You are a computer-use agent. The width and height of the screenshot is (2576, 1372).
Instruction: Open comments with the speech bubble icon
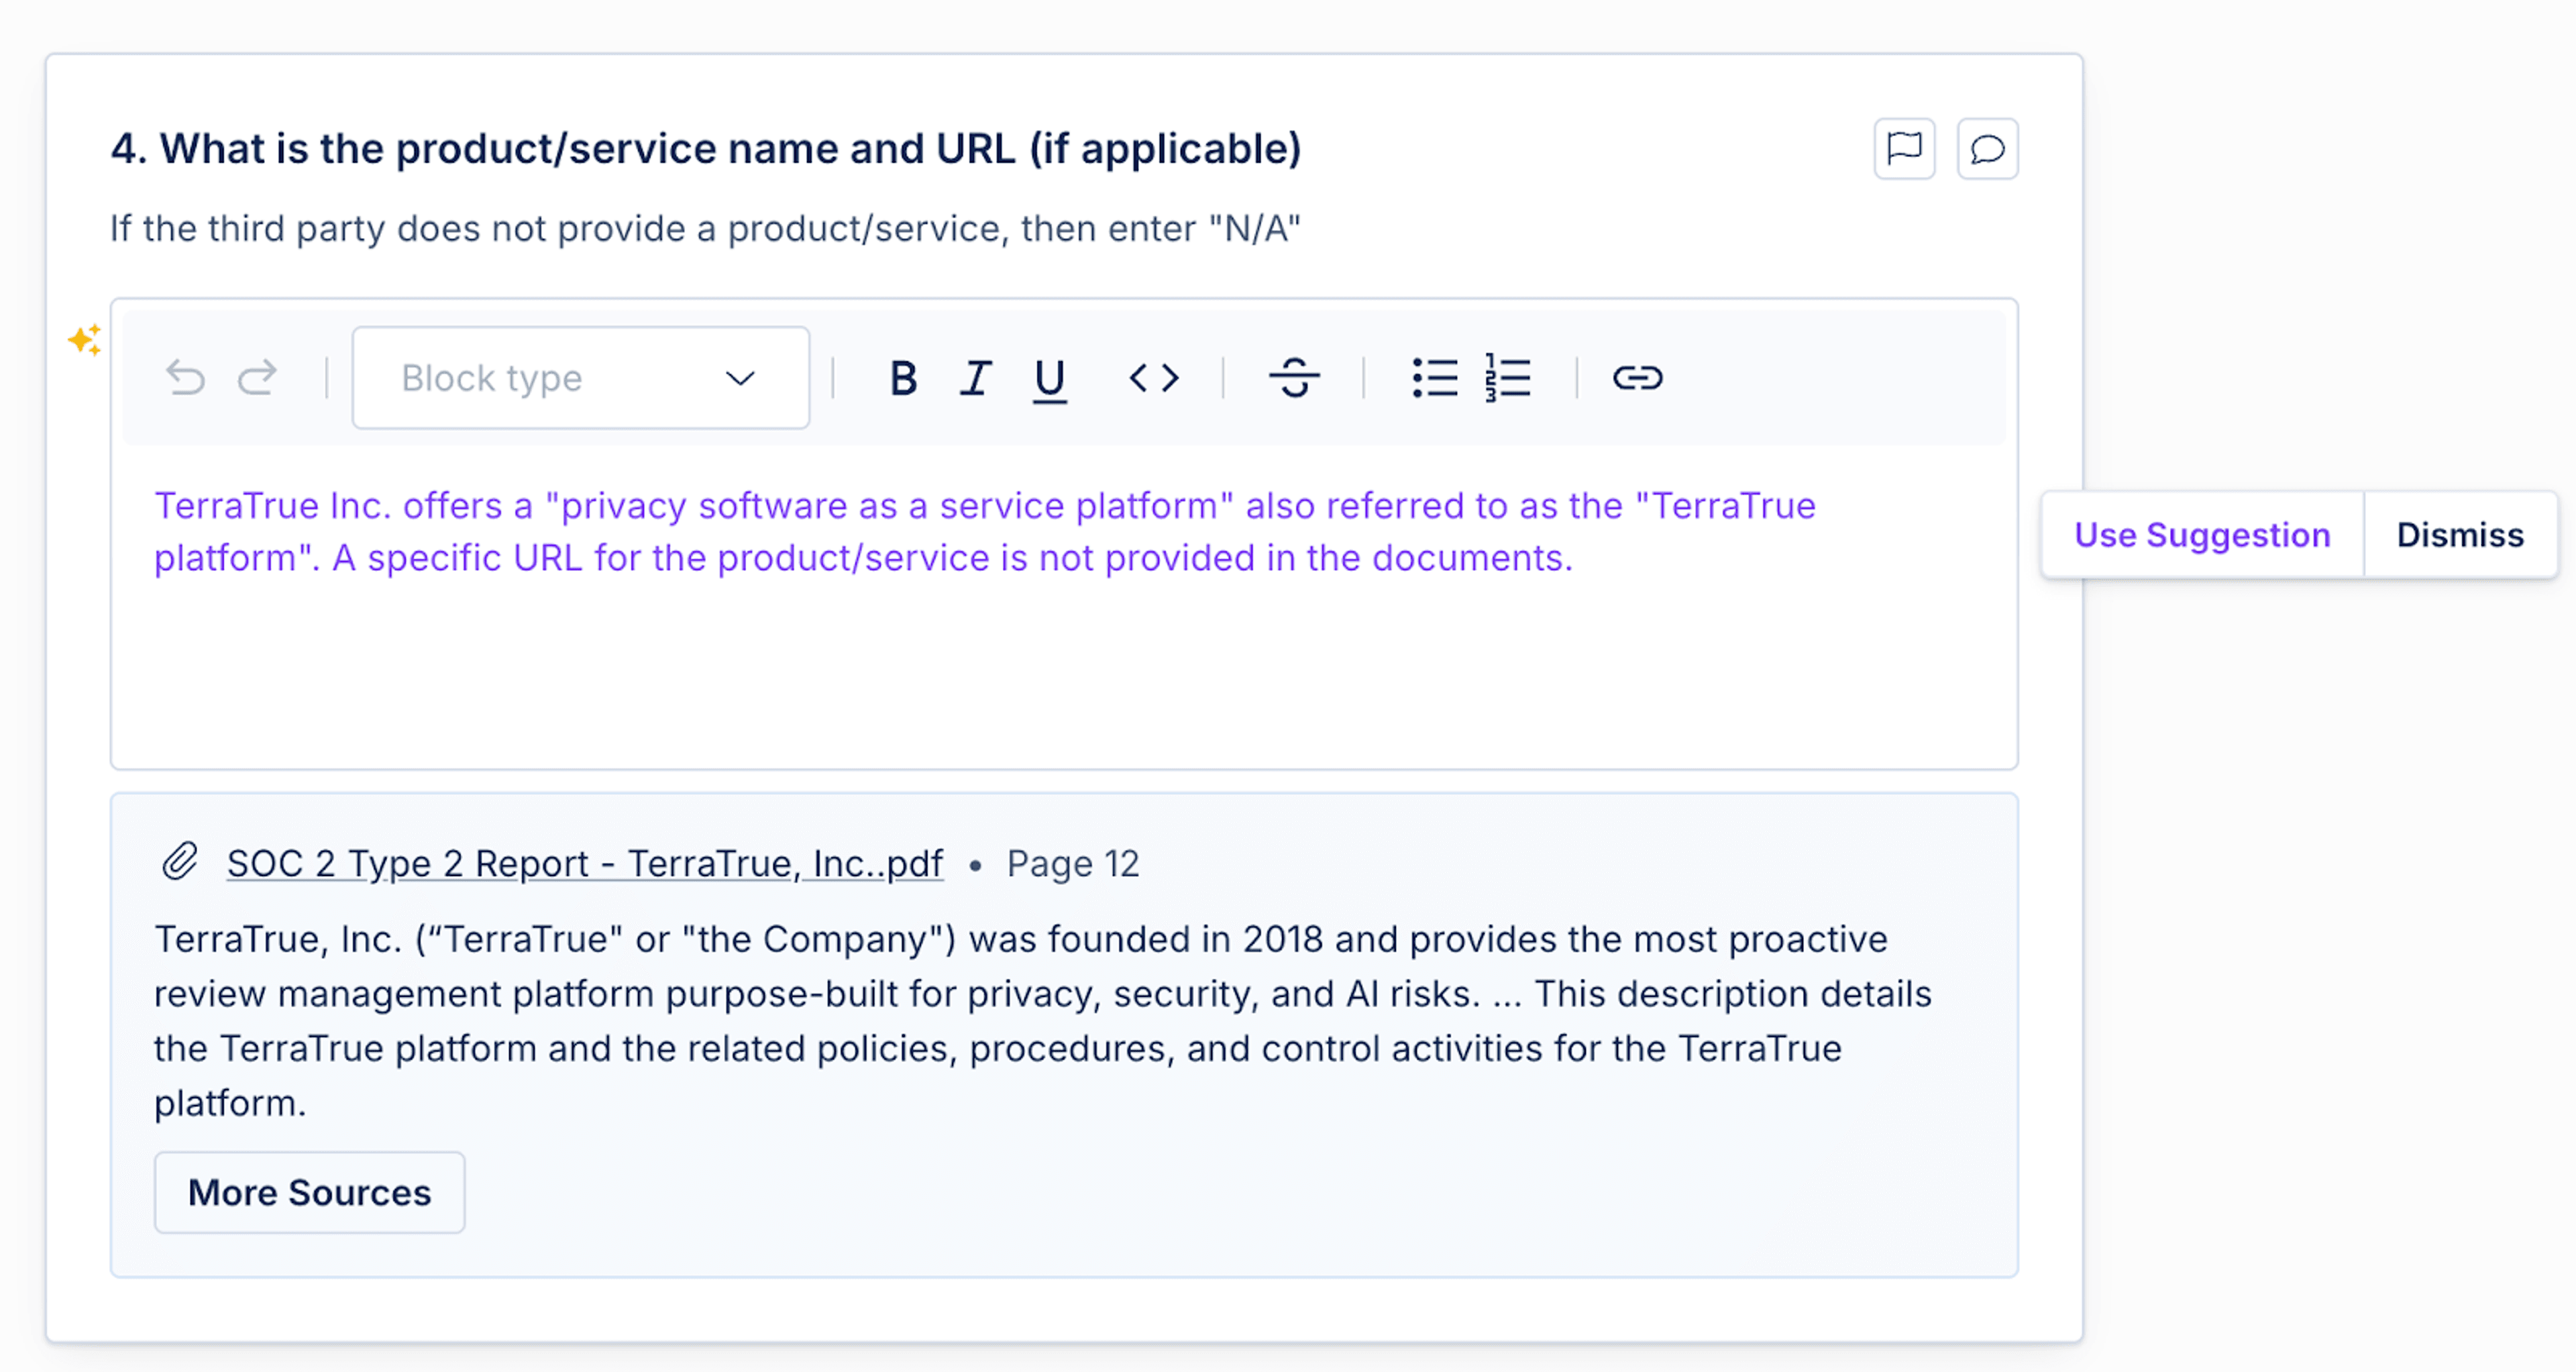(x=1987, y=149)
